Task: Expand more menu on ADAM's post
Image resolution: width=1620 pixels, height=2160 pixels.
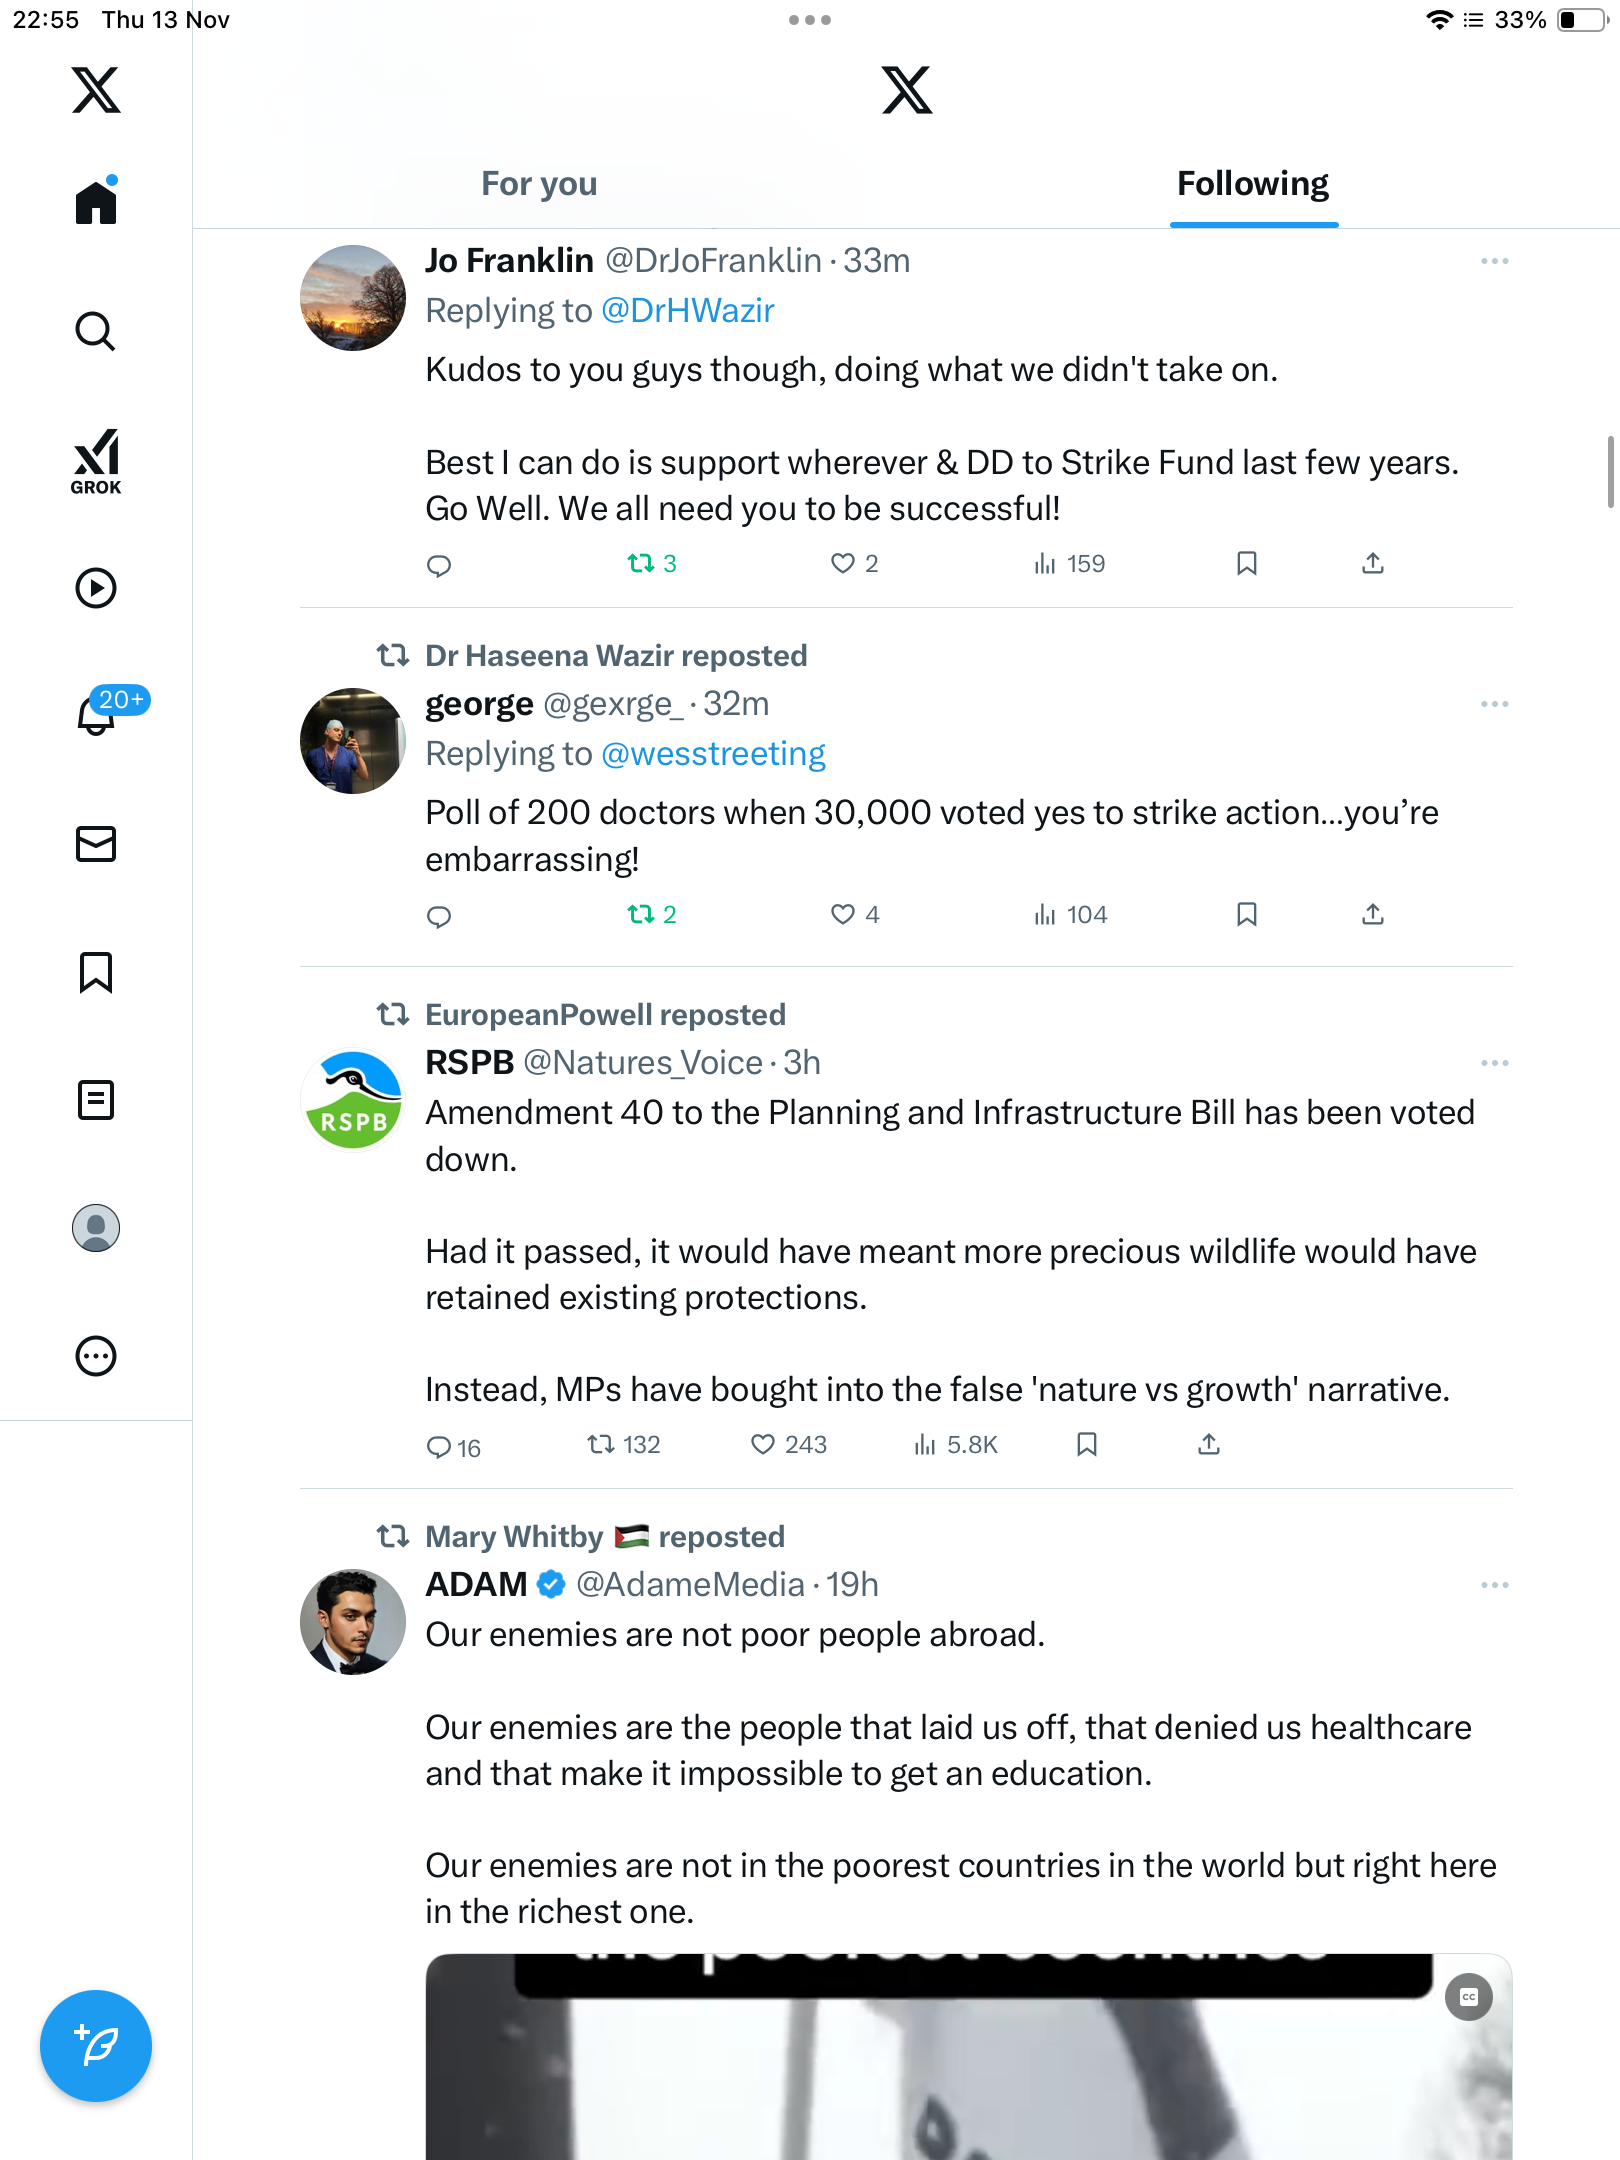Action: [1494, 1585]
